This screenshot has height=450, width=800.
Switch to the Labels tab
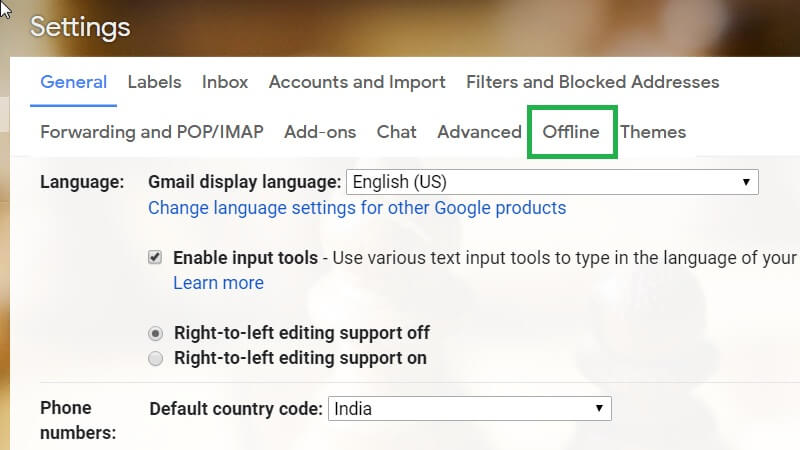[154, 82]
